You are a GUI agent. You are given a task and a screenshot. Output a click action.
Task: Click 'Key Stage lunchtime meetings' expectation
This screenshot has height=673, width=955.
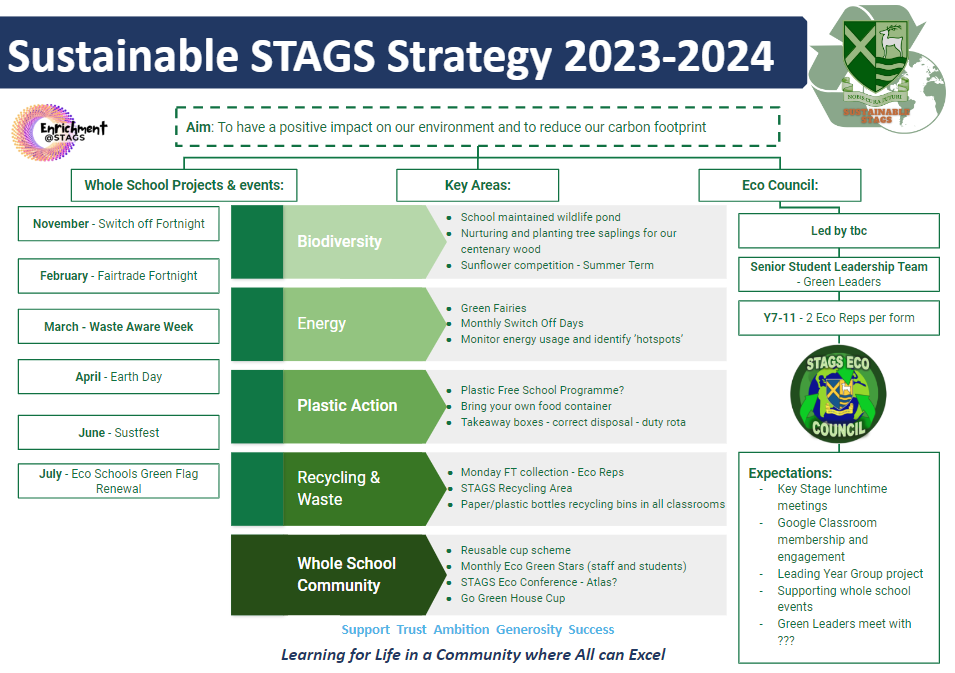(832, 497)
